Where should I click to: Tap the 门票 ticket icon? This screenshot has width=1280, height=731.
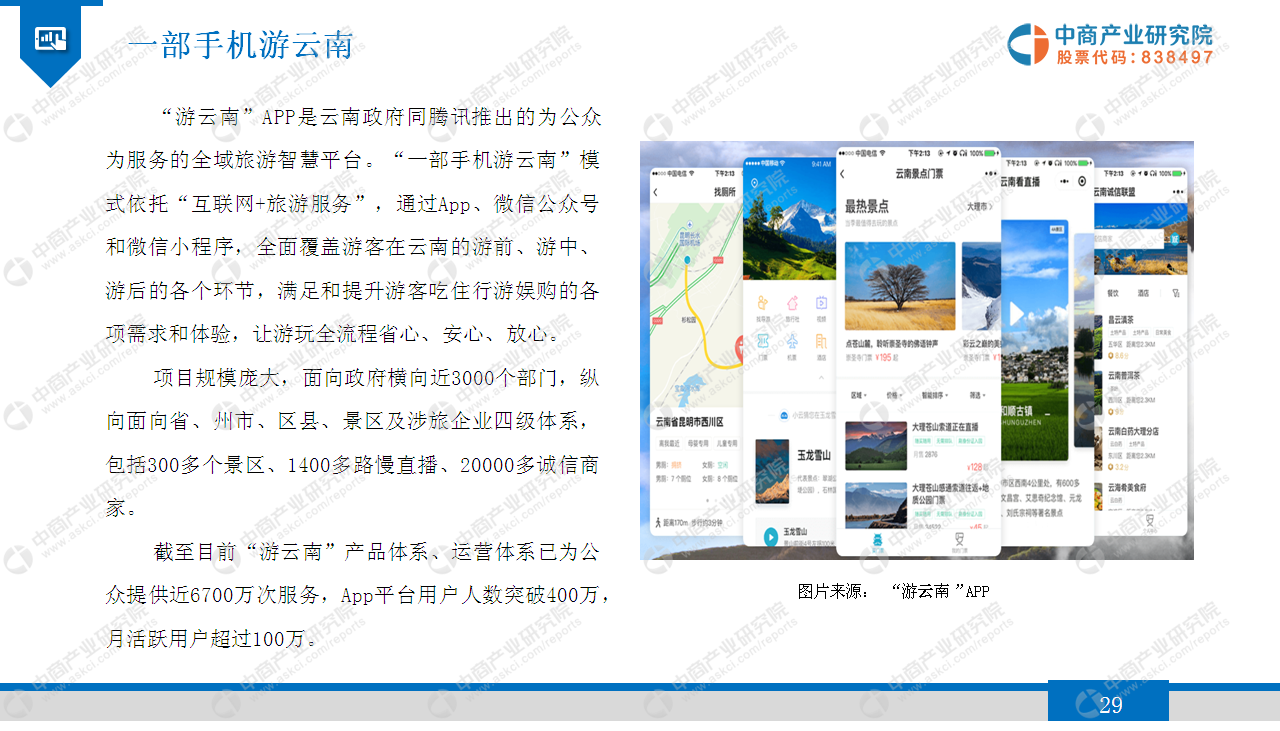763,341
